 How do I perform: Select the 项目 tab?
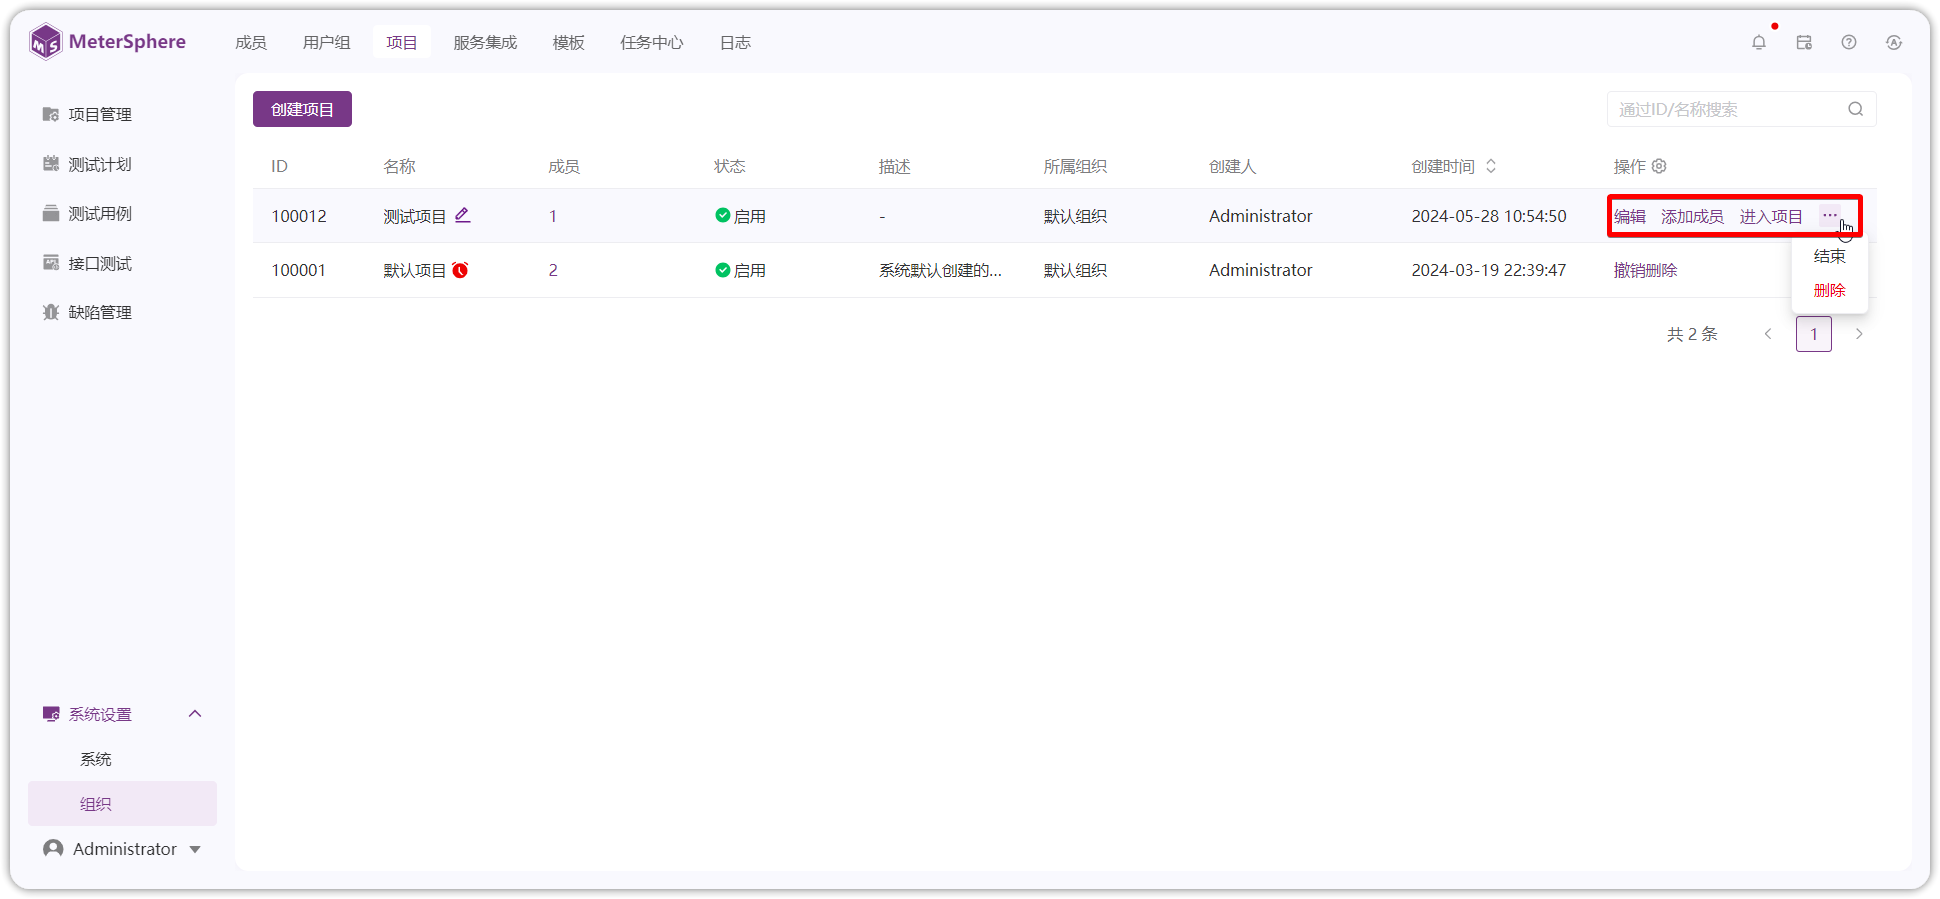(x=402, y=42)
